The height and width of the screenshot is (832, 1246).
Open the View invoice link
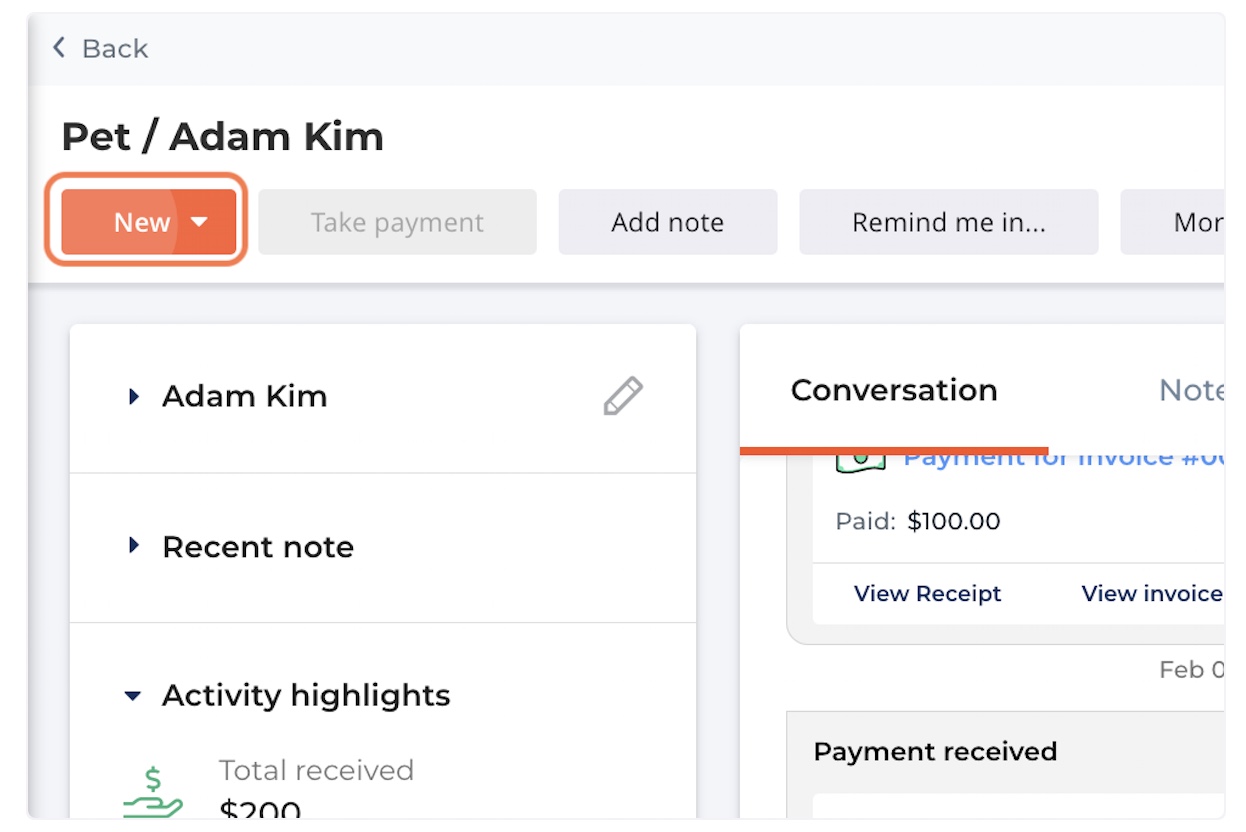(x=1151, y=594)
